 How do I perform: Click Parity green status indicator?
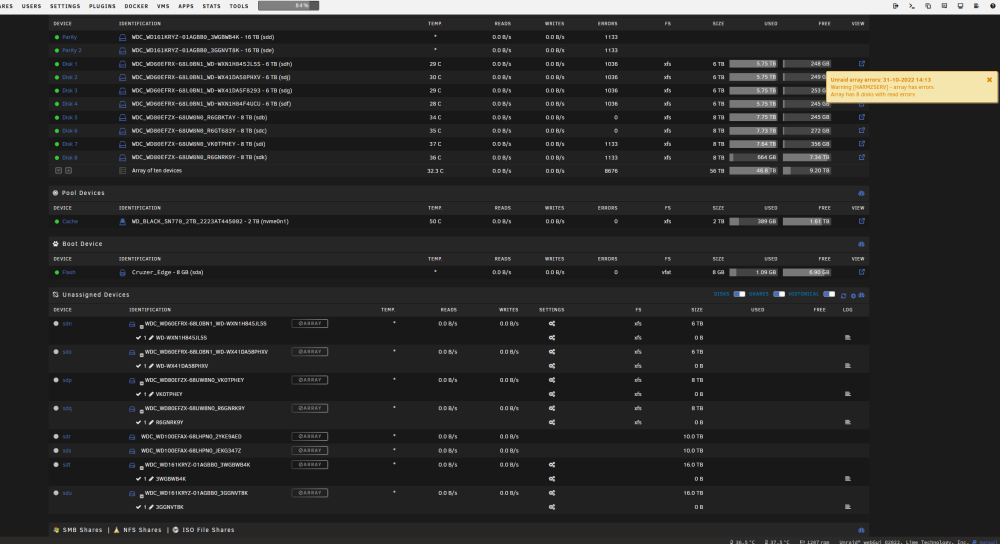(57, 37)
